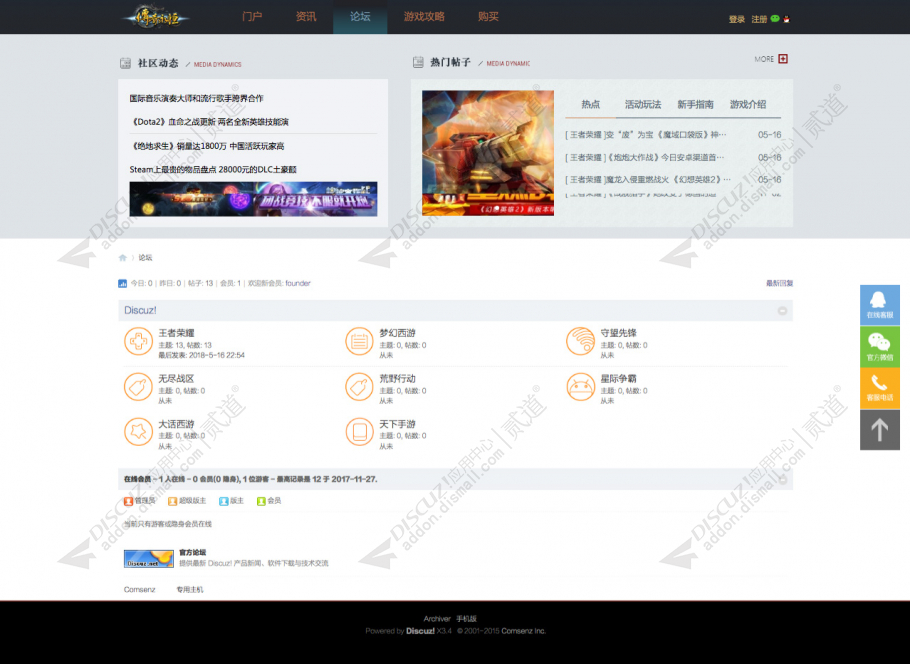Open the Dota2 血命之战更新 article

coord(209,122)
